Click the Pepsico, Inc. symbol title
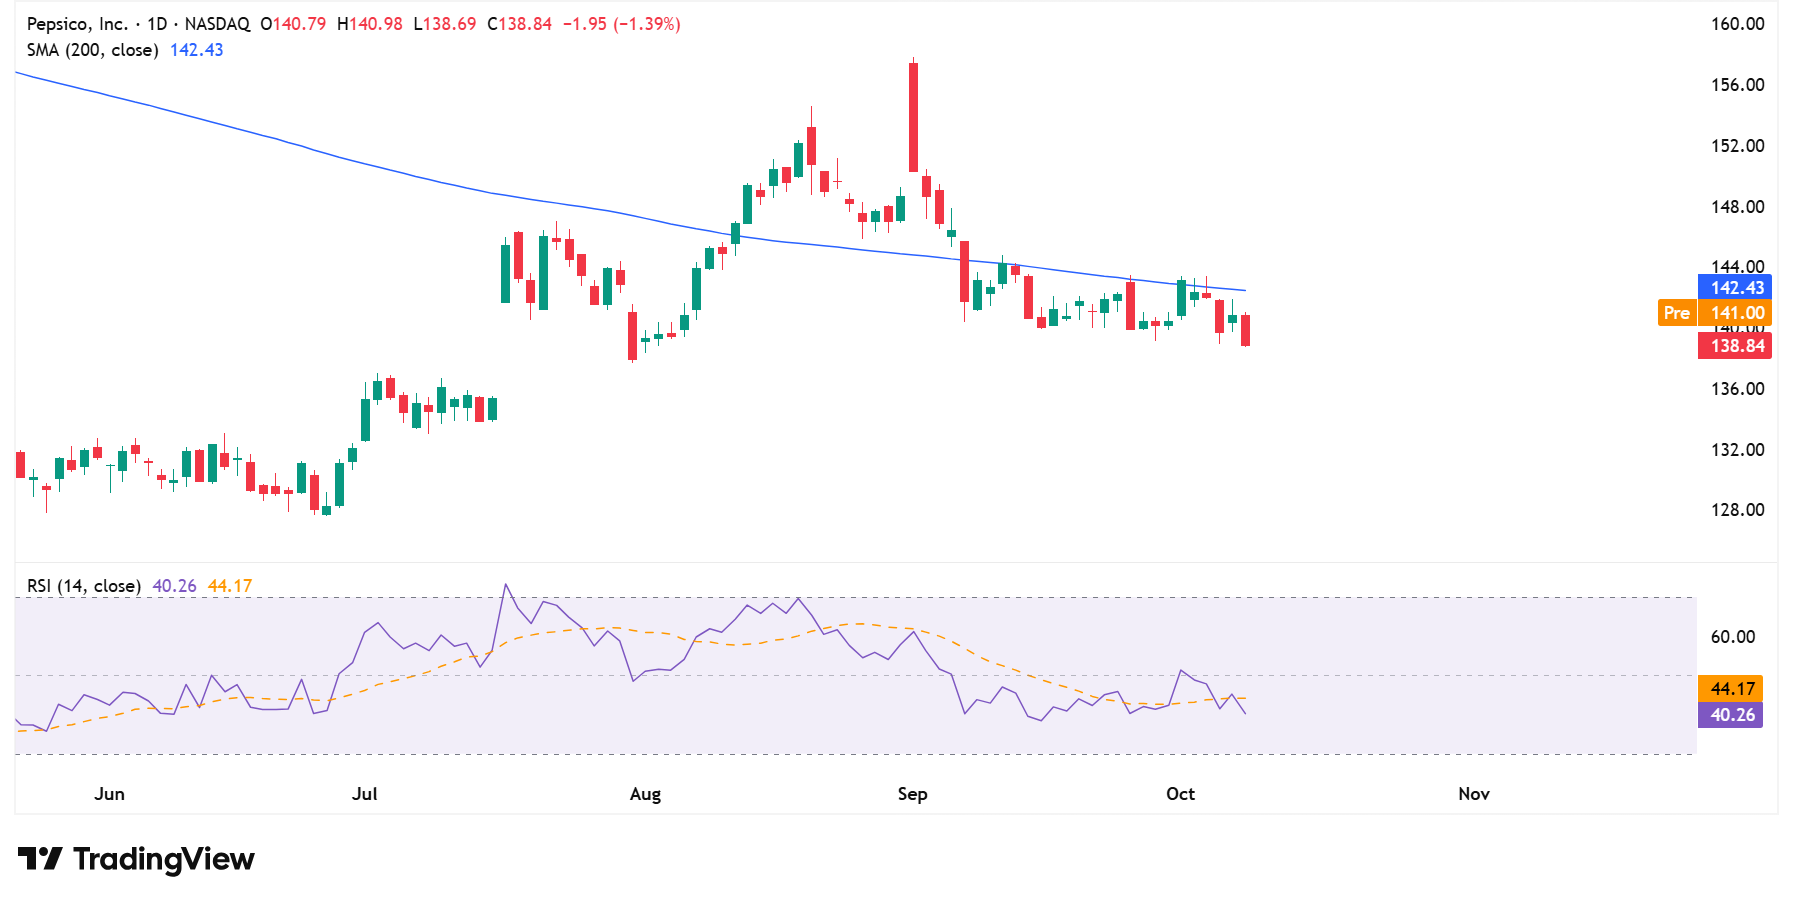 coord(77,24)
